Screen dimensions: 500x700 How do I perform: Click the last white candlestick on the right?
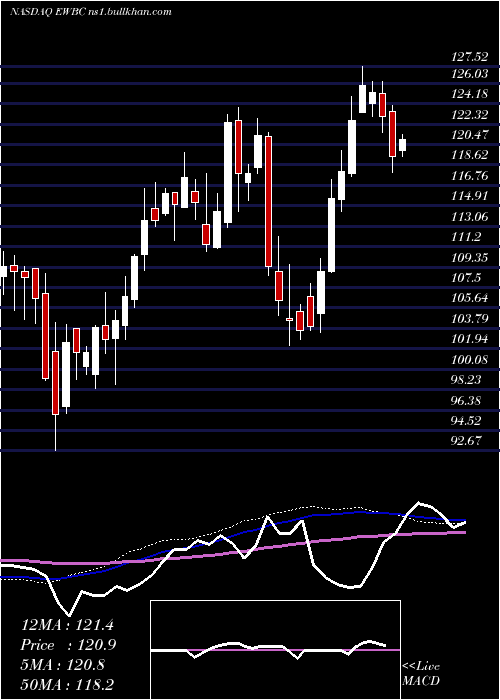click(402, 145)
